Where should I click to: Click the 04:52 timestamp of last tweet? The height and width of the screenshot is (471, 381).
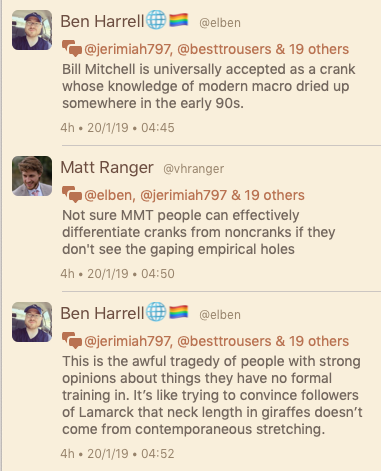158,454
